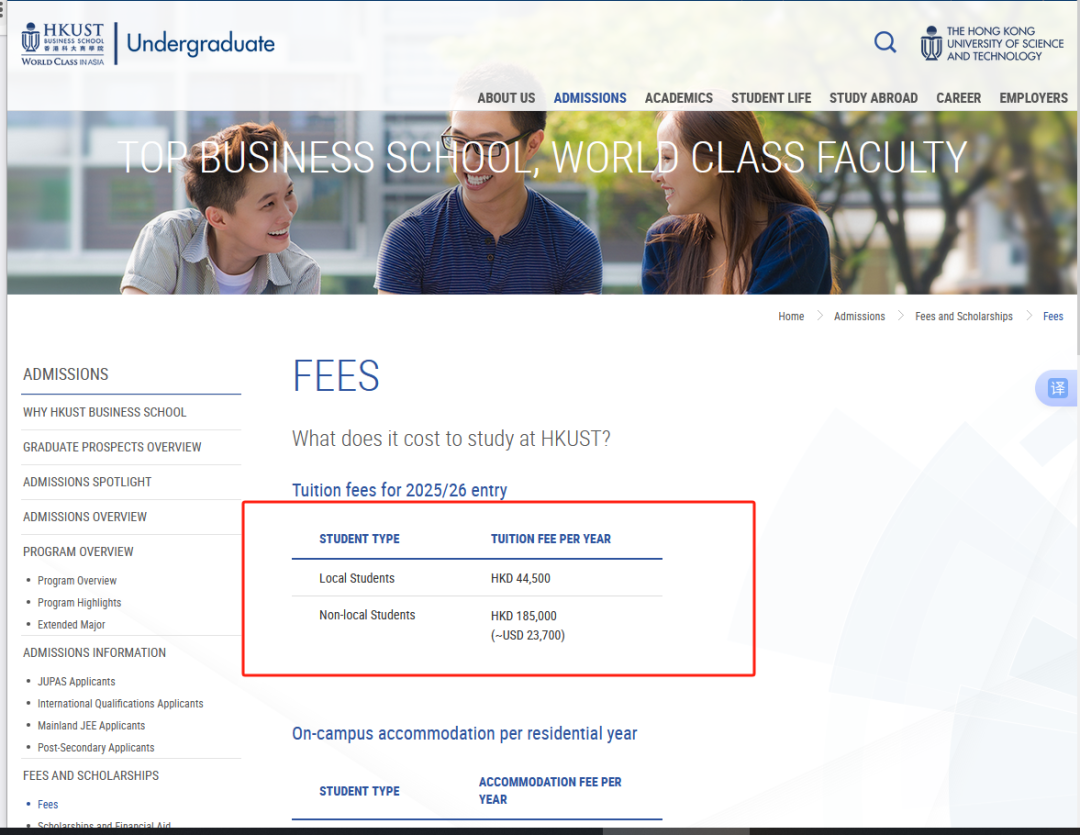Select Program Highlights in the sidebar
This screenshot has height=835, width=1080.
point(79,603)
